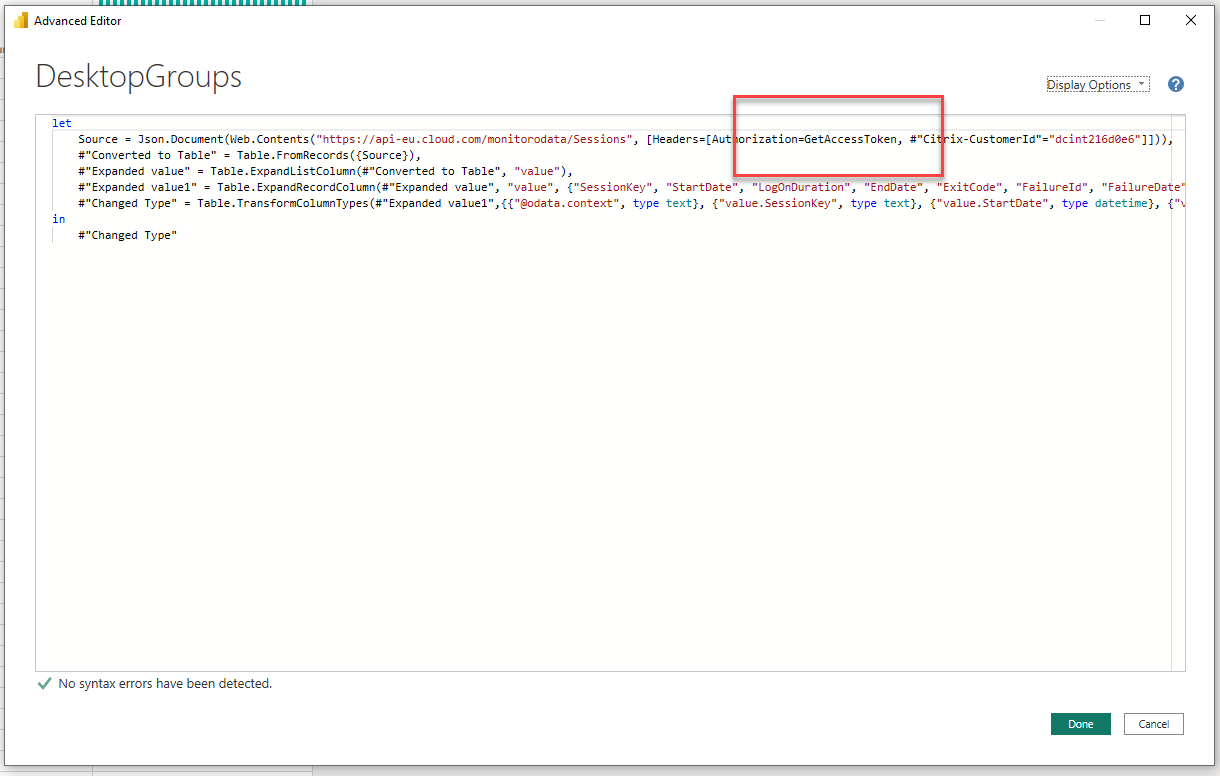
Task: Place cursor on the "let" keyword line
Action: 62,123
